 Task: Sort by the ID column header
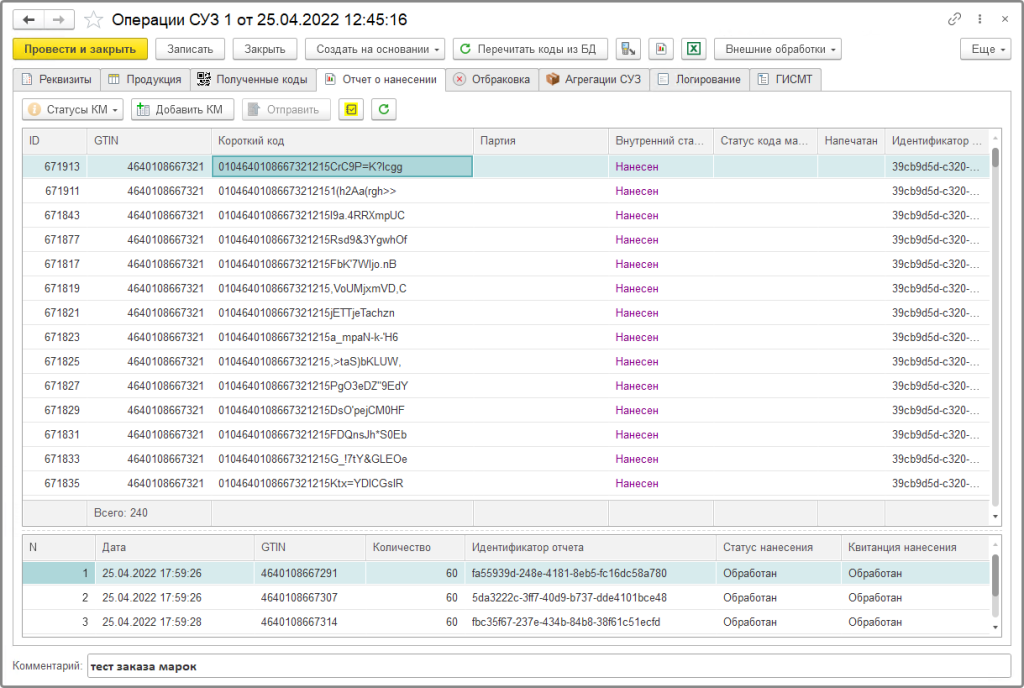point(55,140)
